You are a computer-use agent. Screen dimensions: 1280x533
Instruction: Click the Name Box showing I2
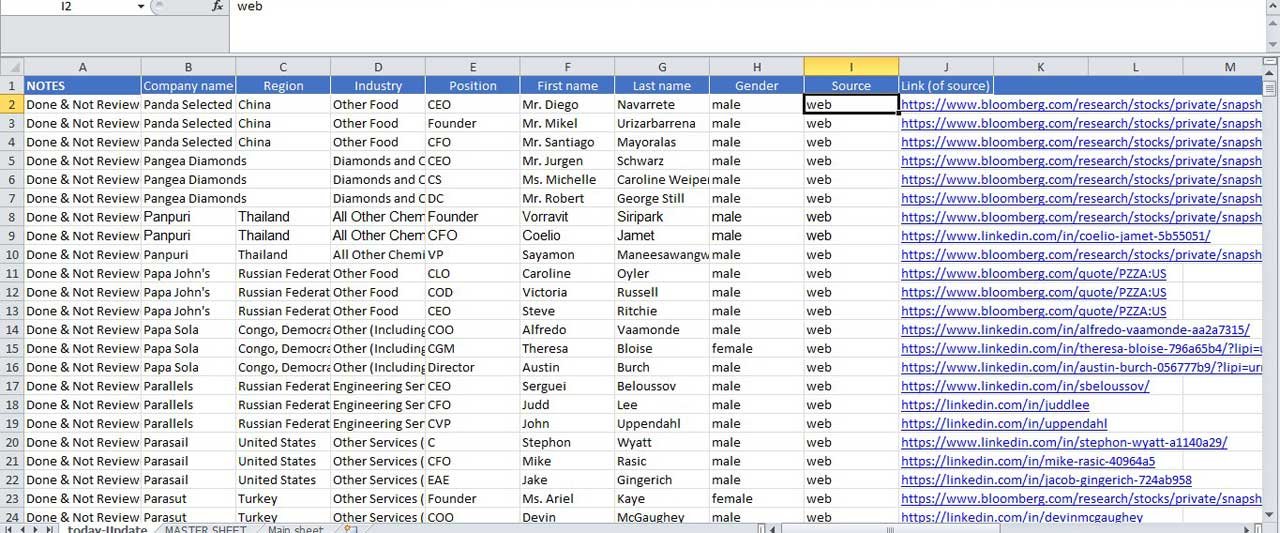pyautogui.click(x=67, y=6)
